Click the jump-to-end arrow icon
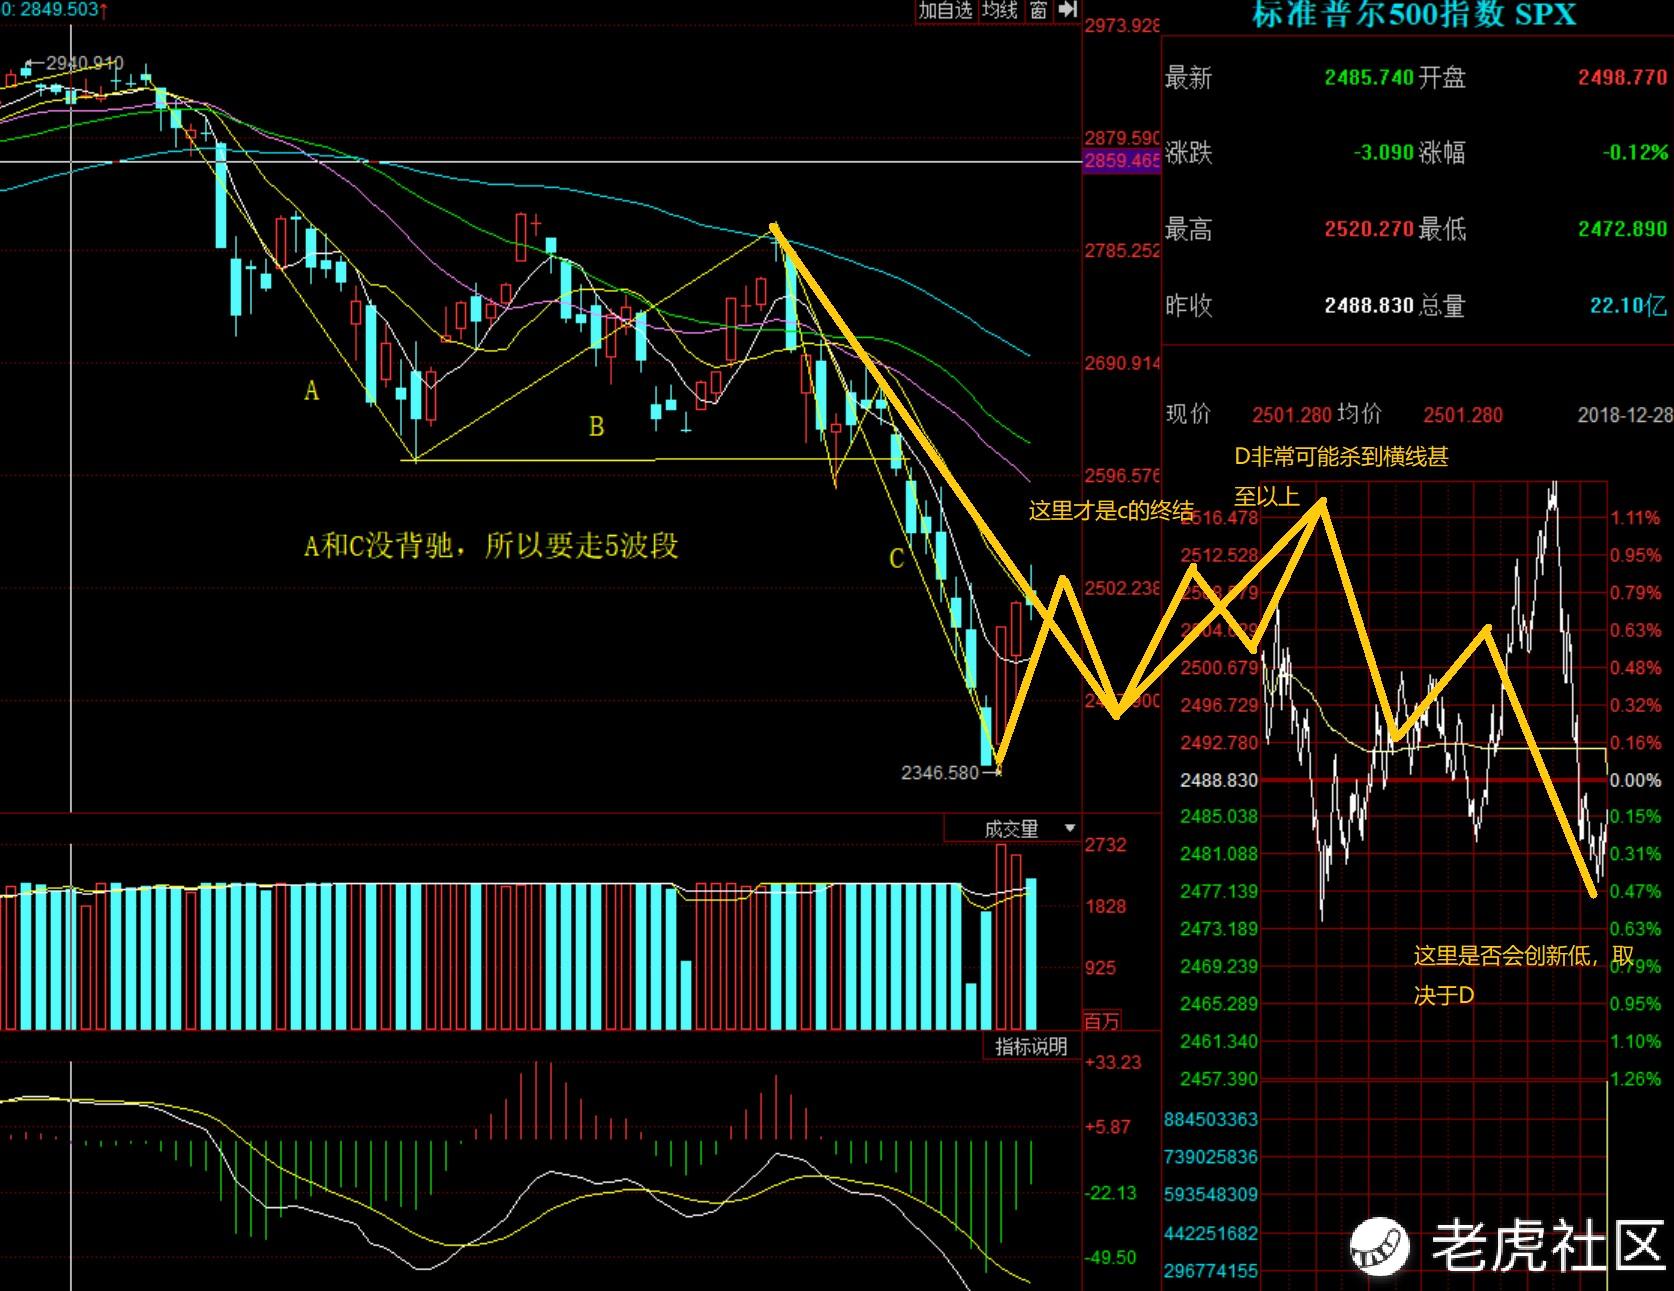 coord(1068,10)
